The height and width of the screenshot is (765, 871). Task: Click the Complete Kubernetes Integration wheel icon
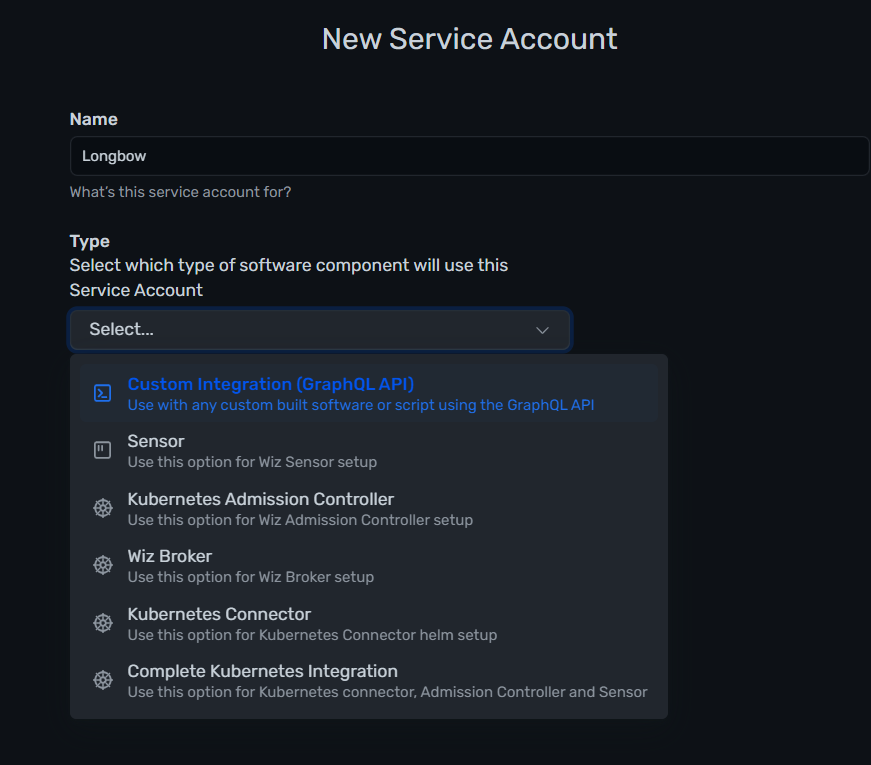coord(103,680)
